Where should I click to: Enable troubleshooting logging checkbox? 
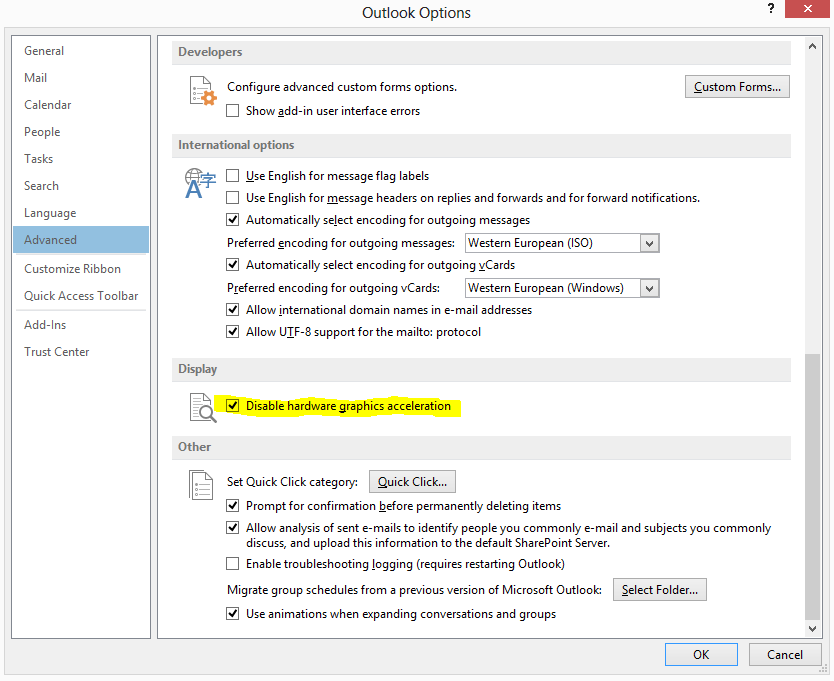(232, 563)
